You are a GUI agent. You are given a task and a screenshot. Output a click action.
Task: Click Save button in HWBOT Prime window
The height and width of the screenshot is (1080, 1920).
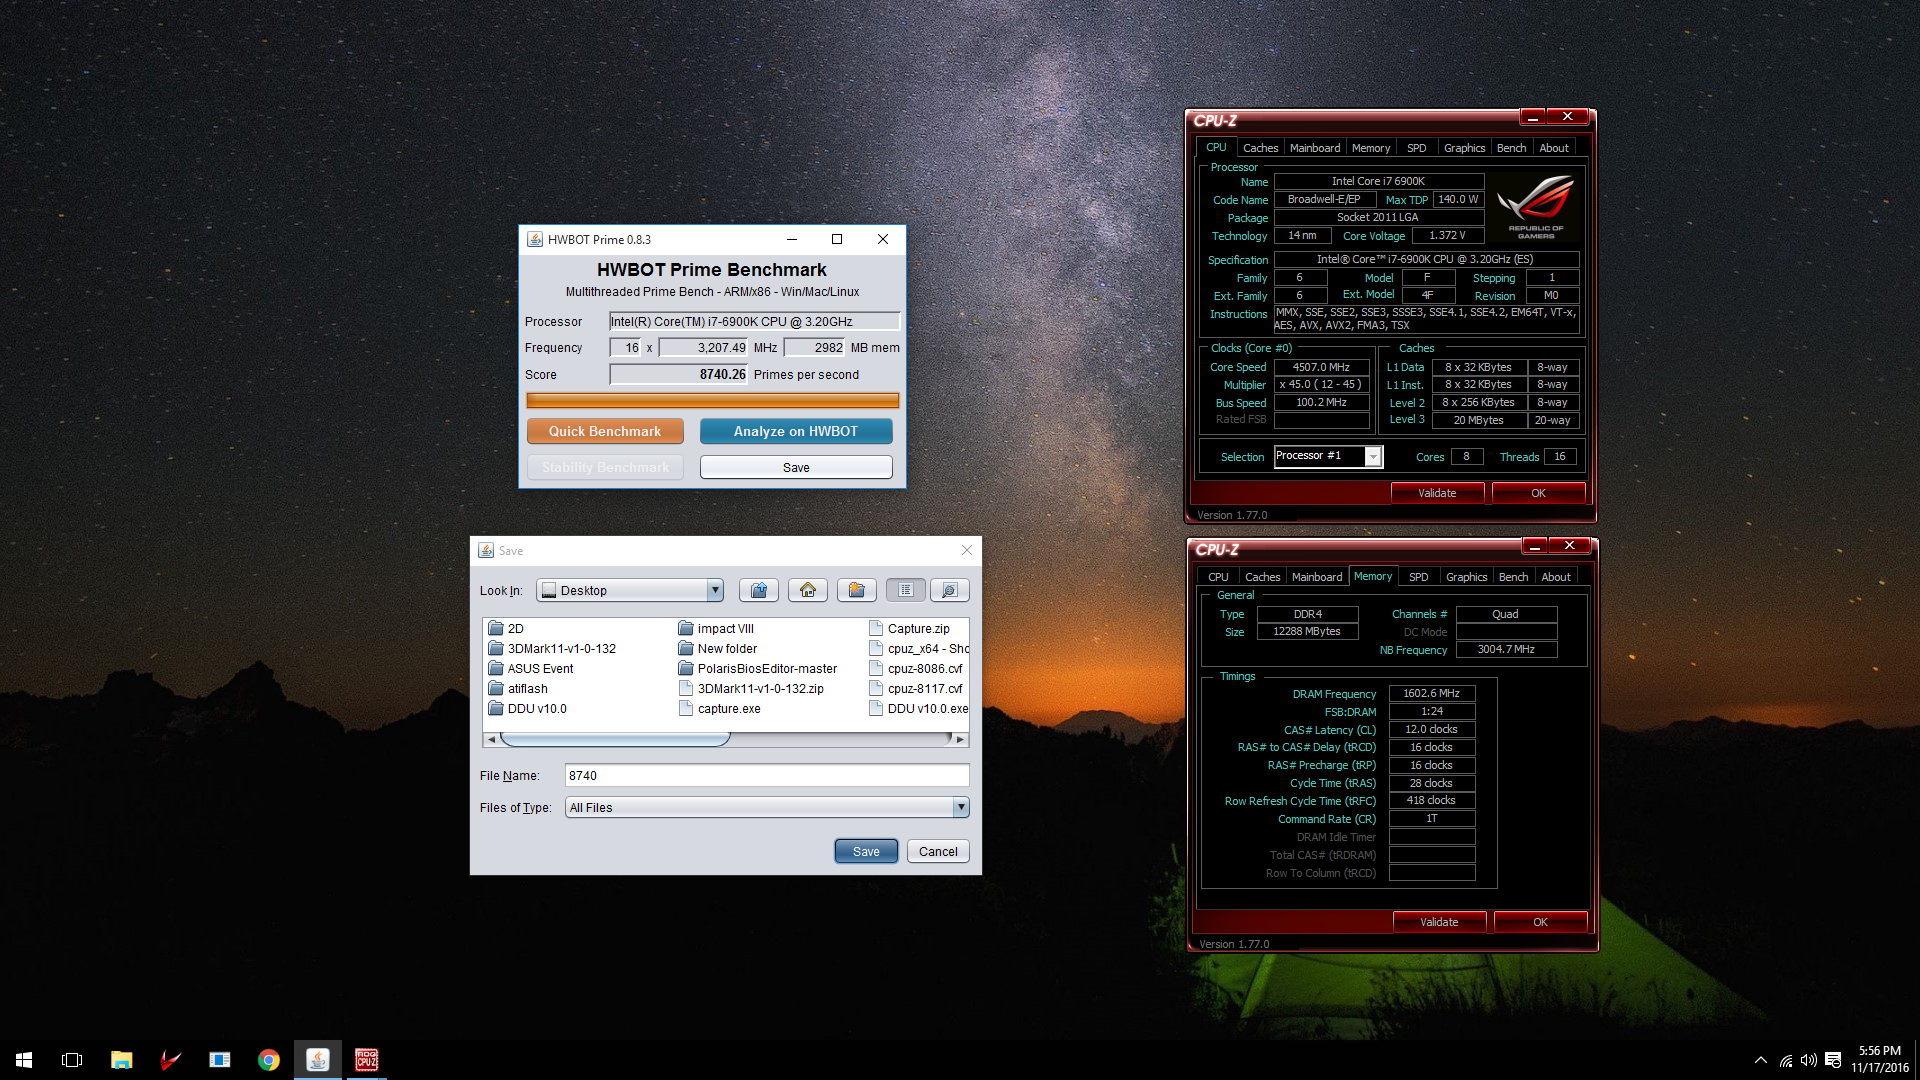point(796,467)
